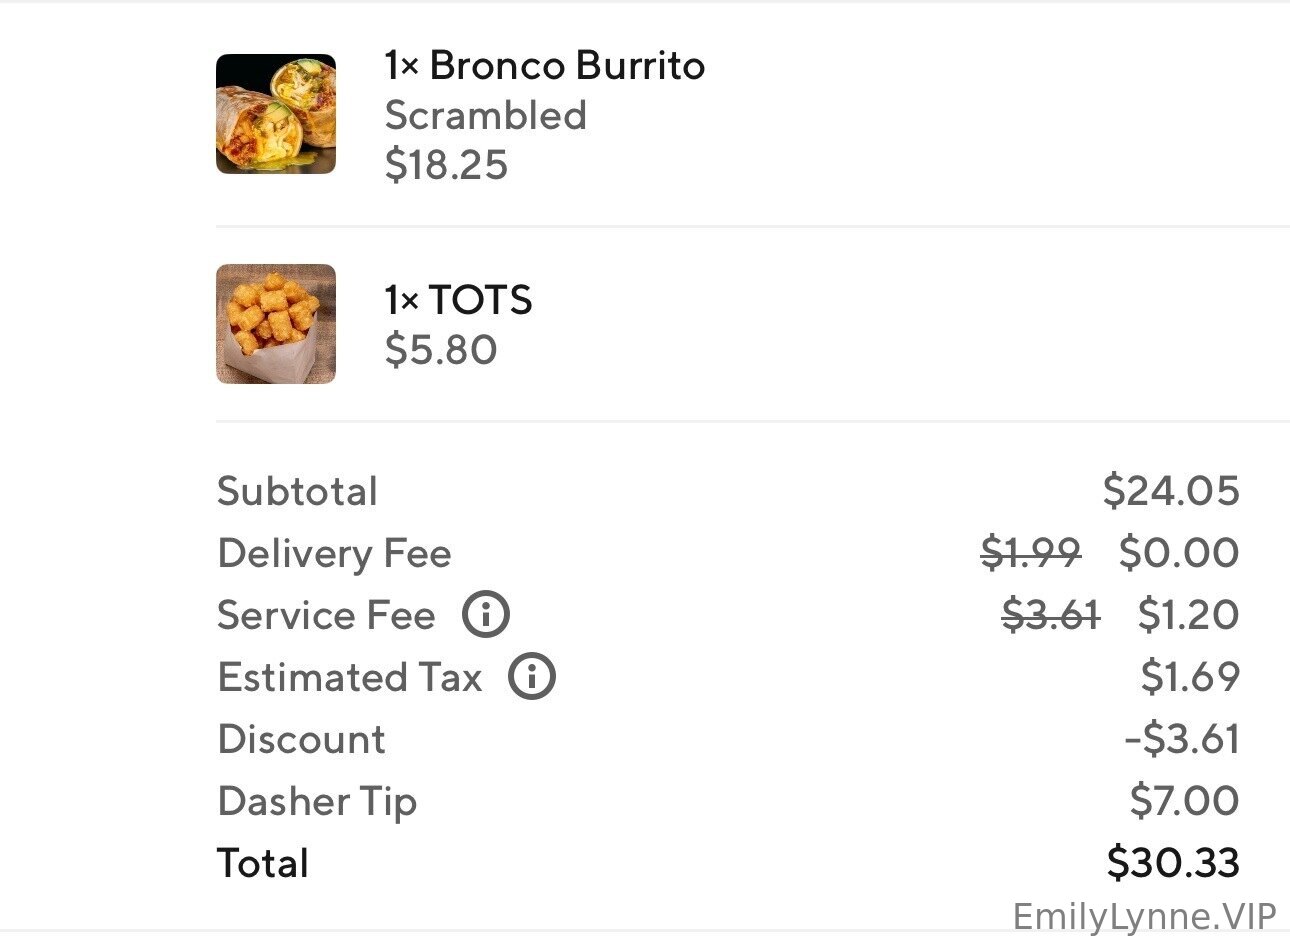1290x951 pixels.
Task: Select the Delivery Fee label
Action: 334,553
